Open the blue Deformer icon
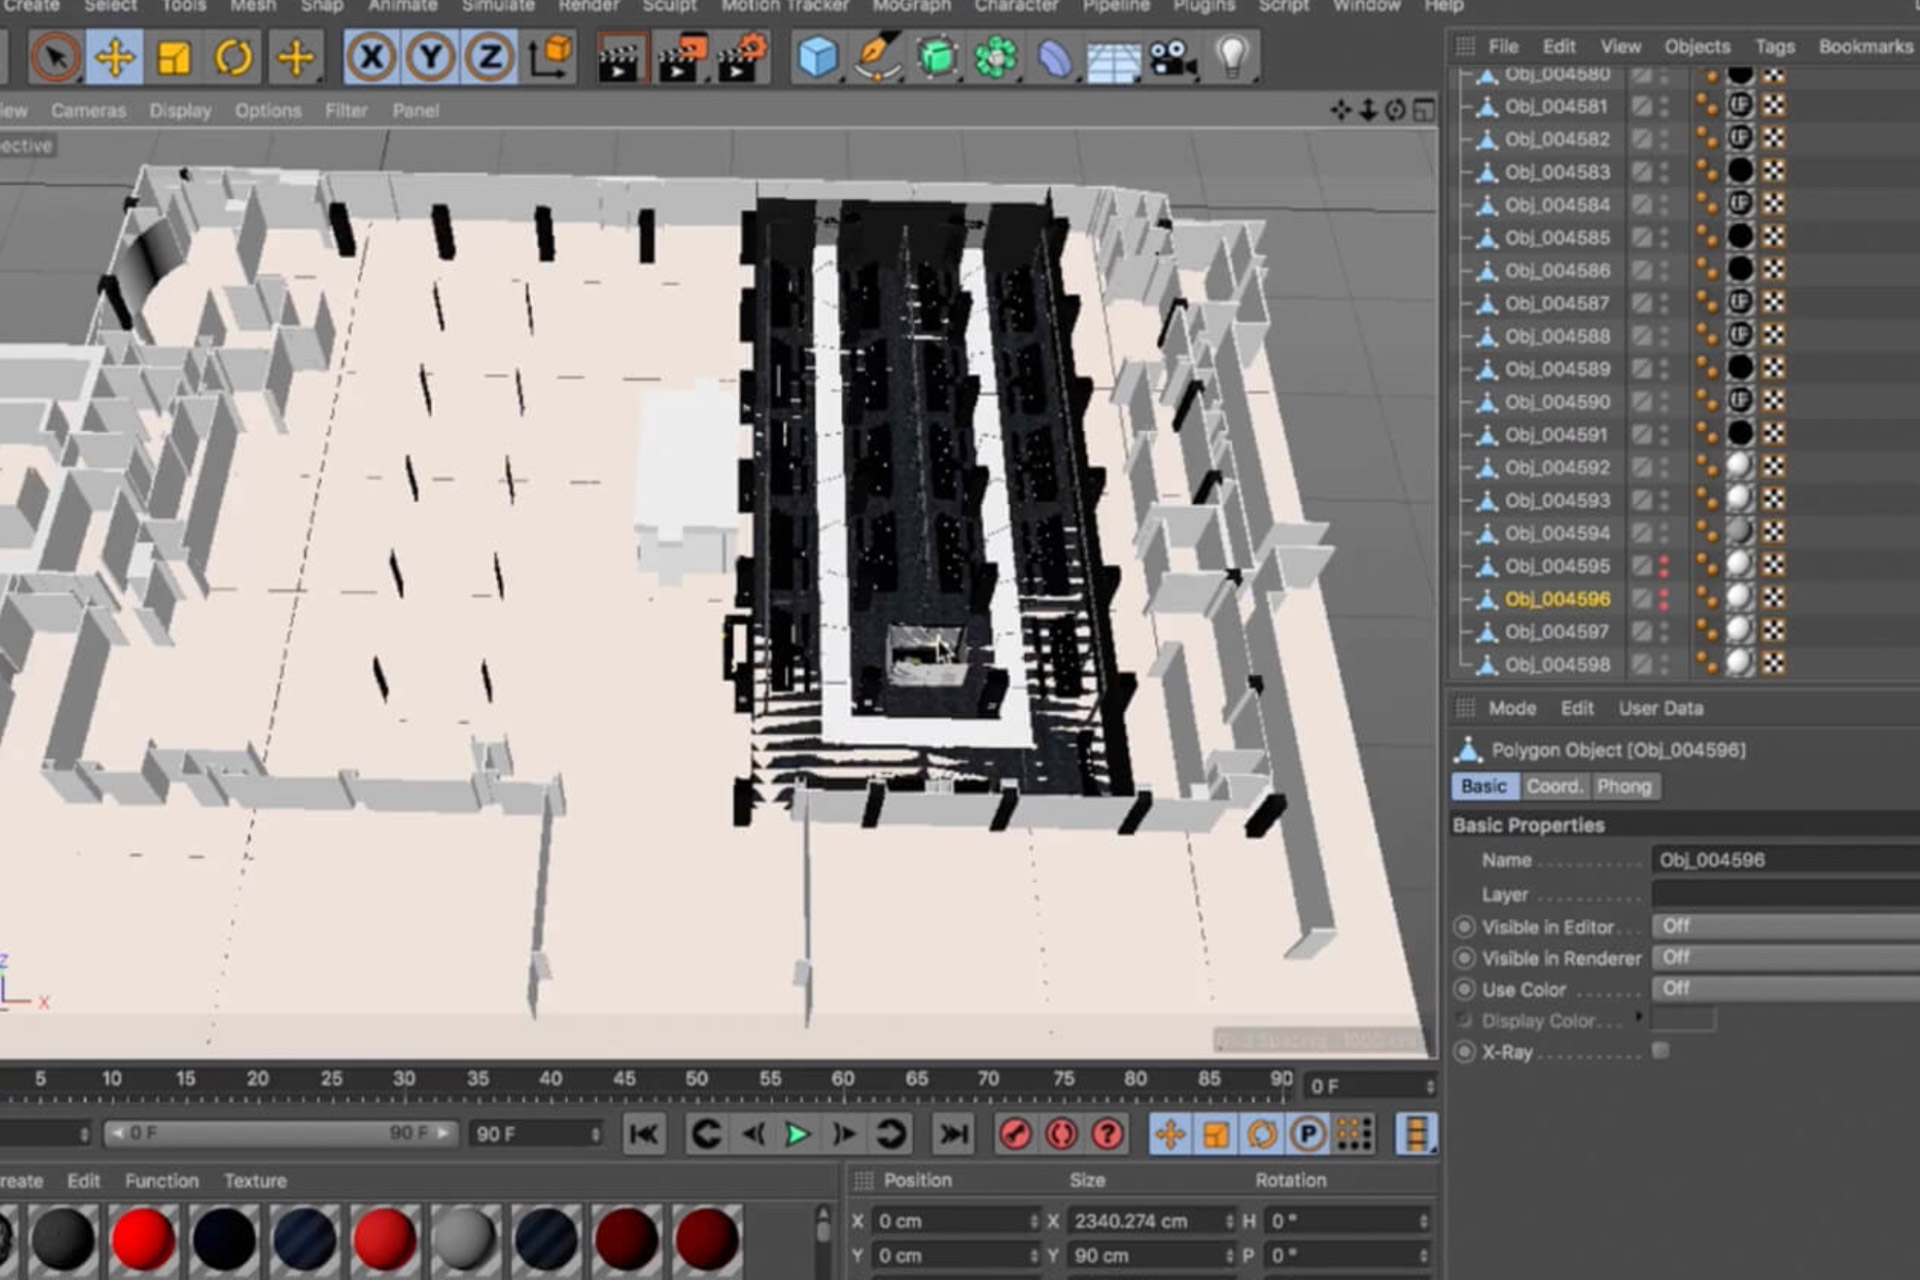The height and width of the screenshot is (1280, 1920). 1054,57
